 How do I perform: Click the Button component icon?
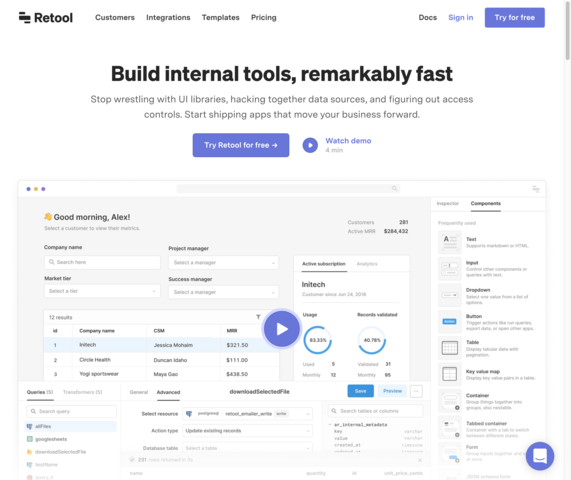(449, 321)
